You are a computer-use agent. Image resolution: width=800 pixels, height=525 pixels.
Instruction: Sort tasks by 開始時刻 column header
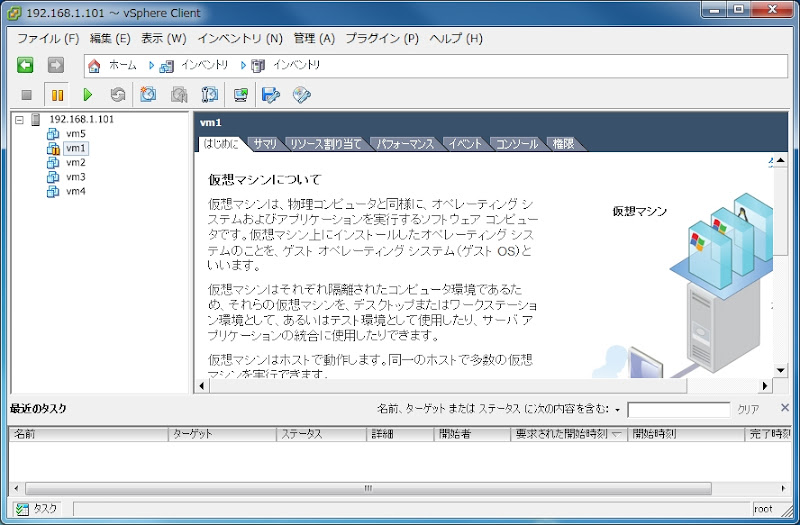click(x=686, y=434)
